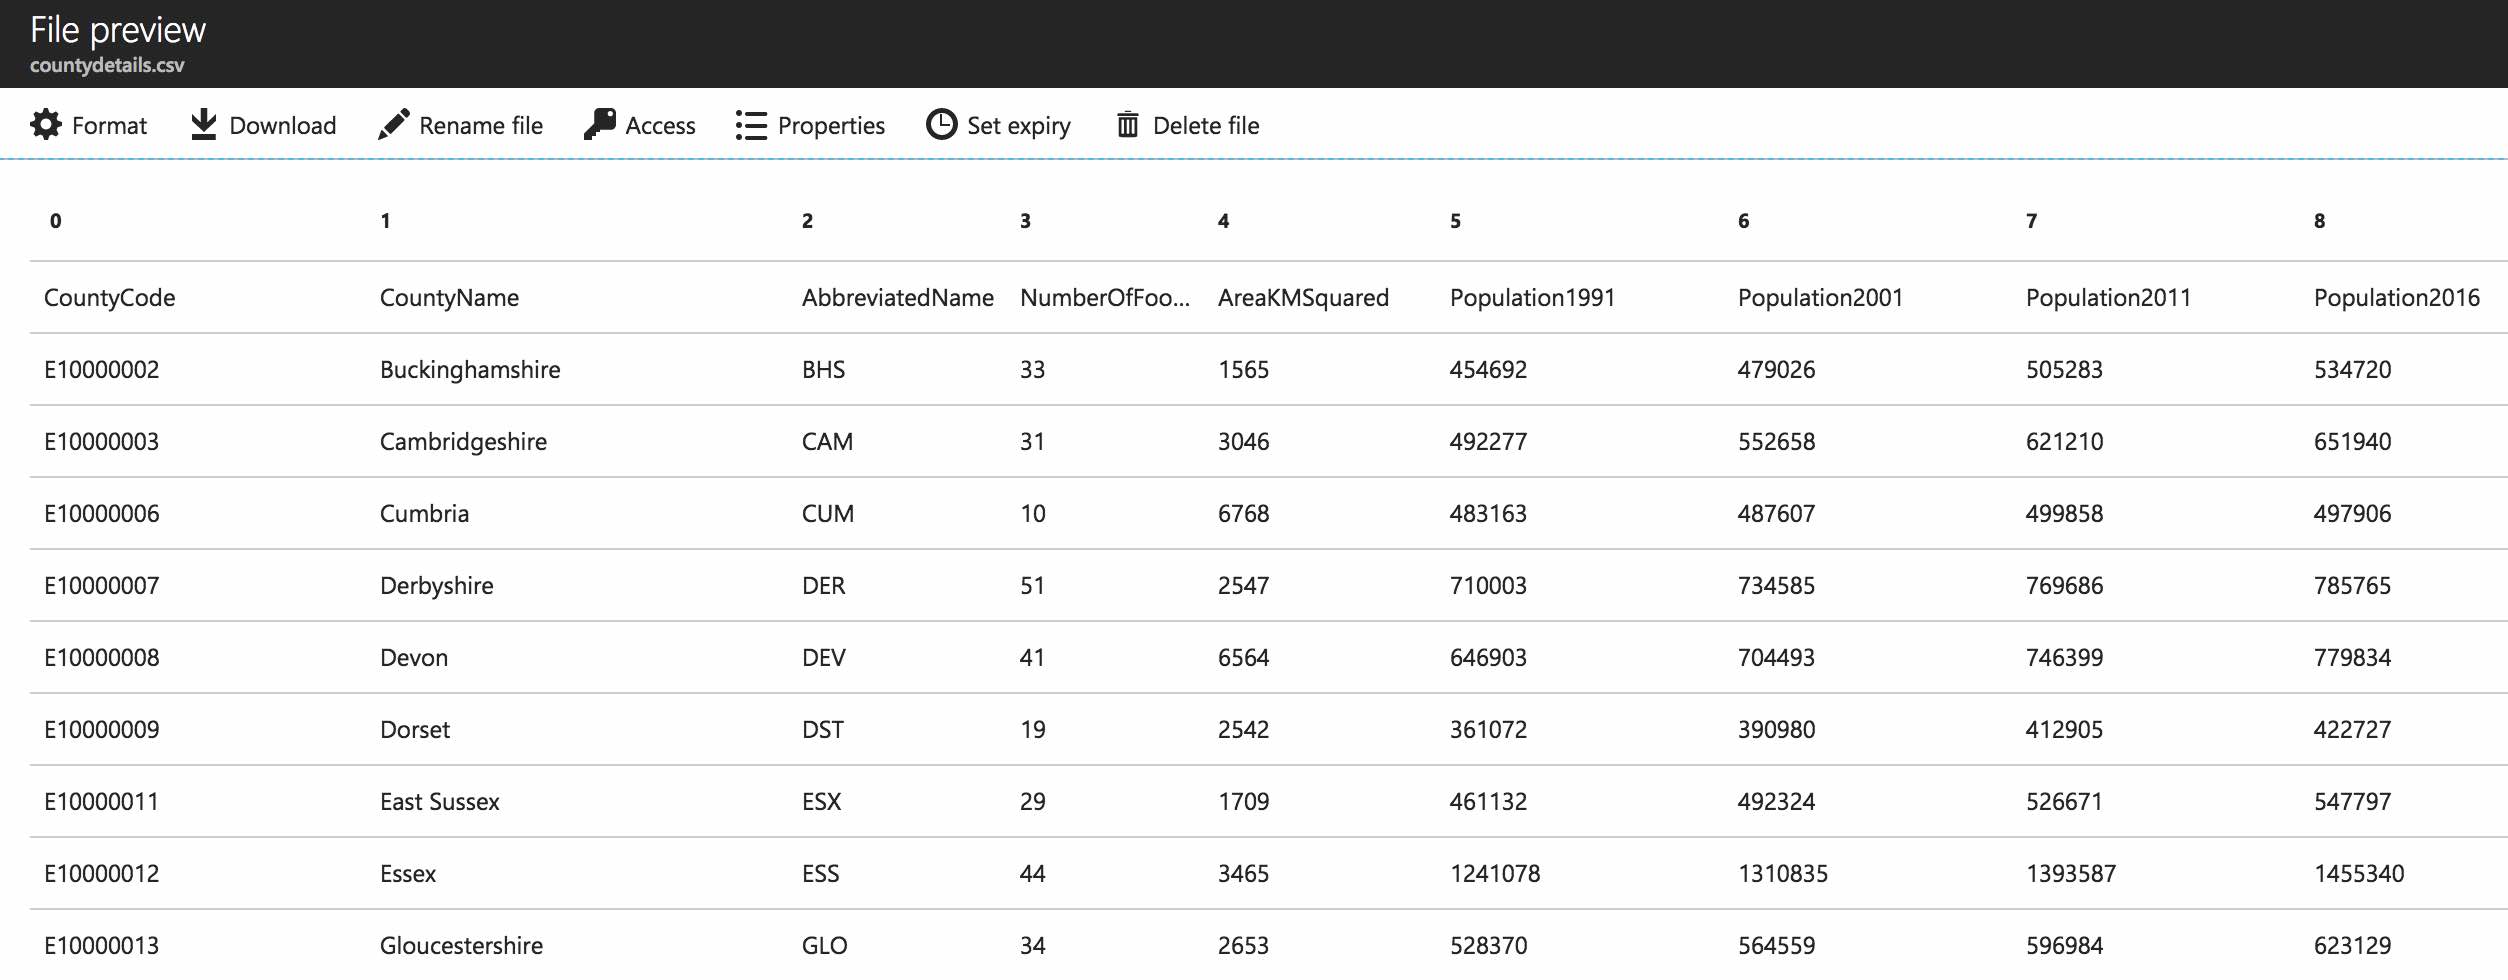Click the Rename file pencil icon

click(x=393, y=125)
